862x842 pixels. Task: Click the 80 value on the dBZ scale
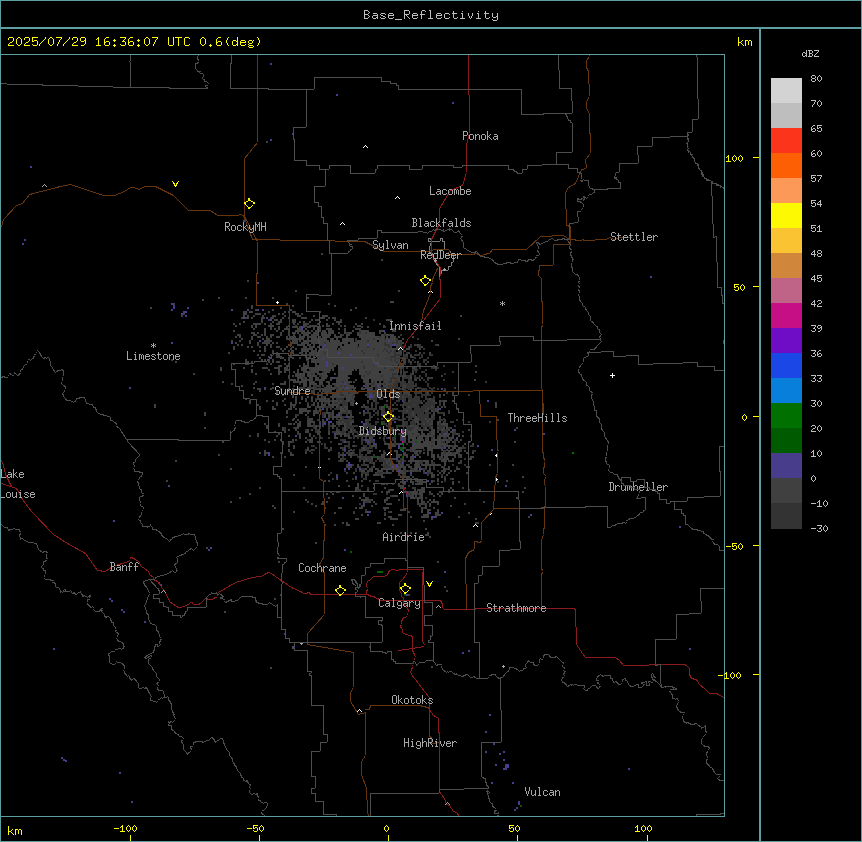coord(816,79)
